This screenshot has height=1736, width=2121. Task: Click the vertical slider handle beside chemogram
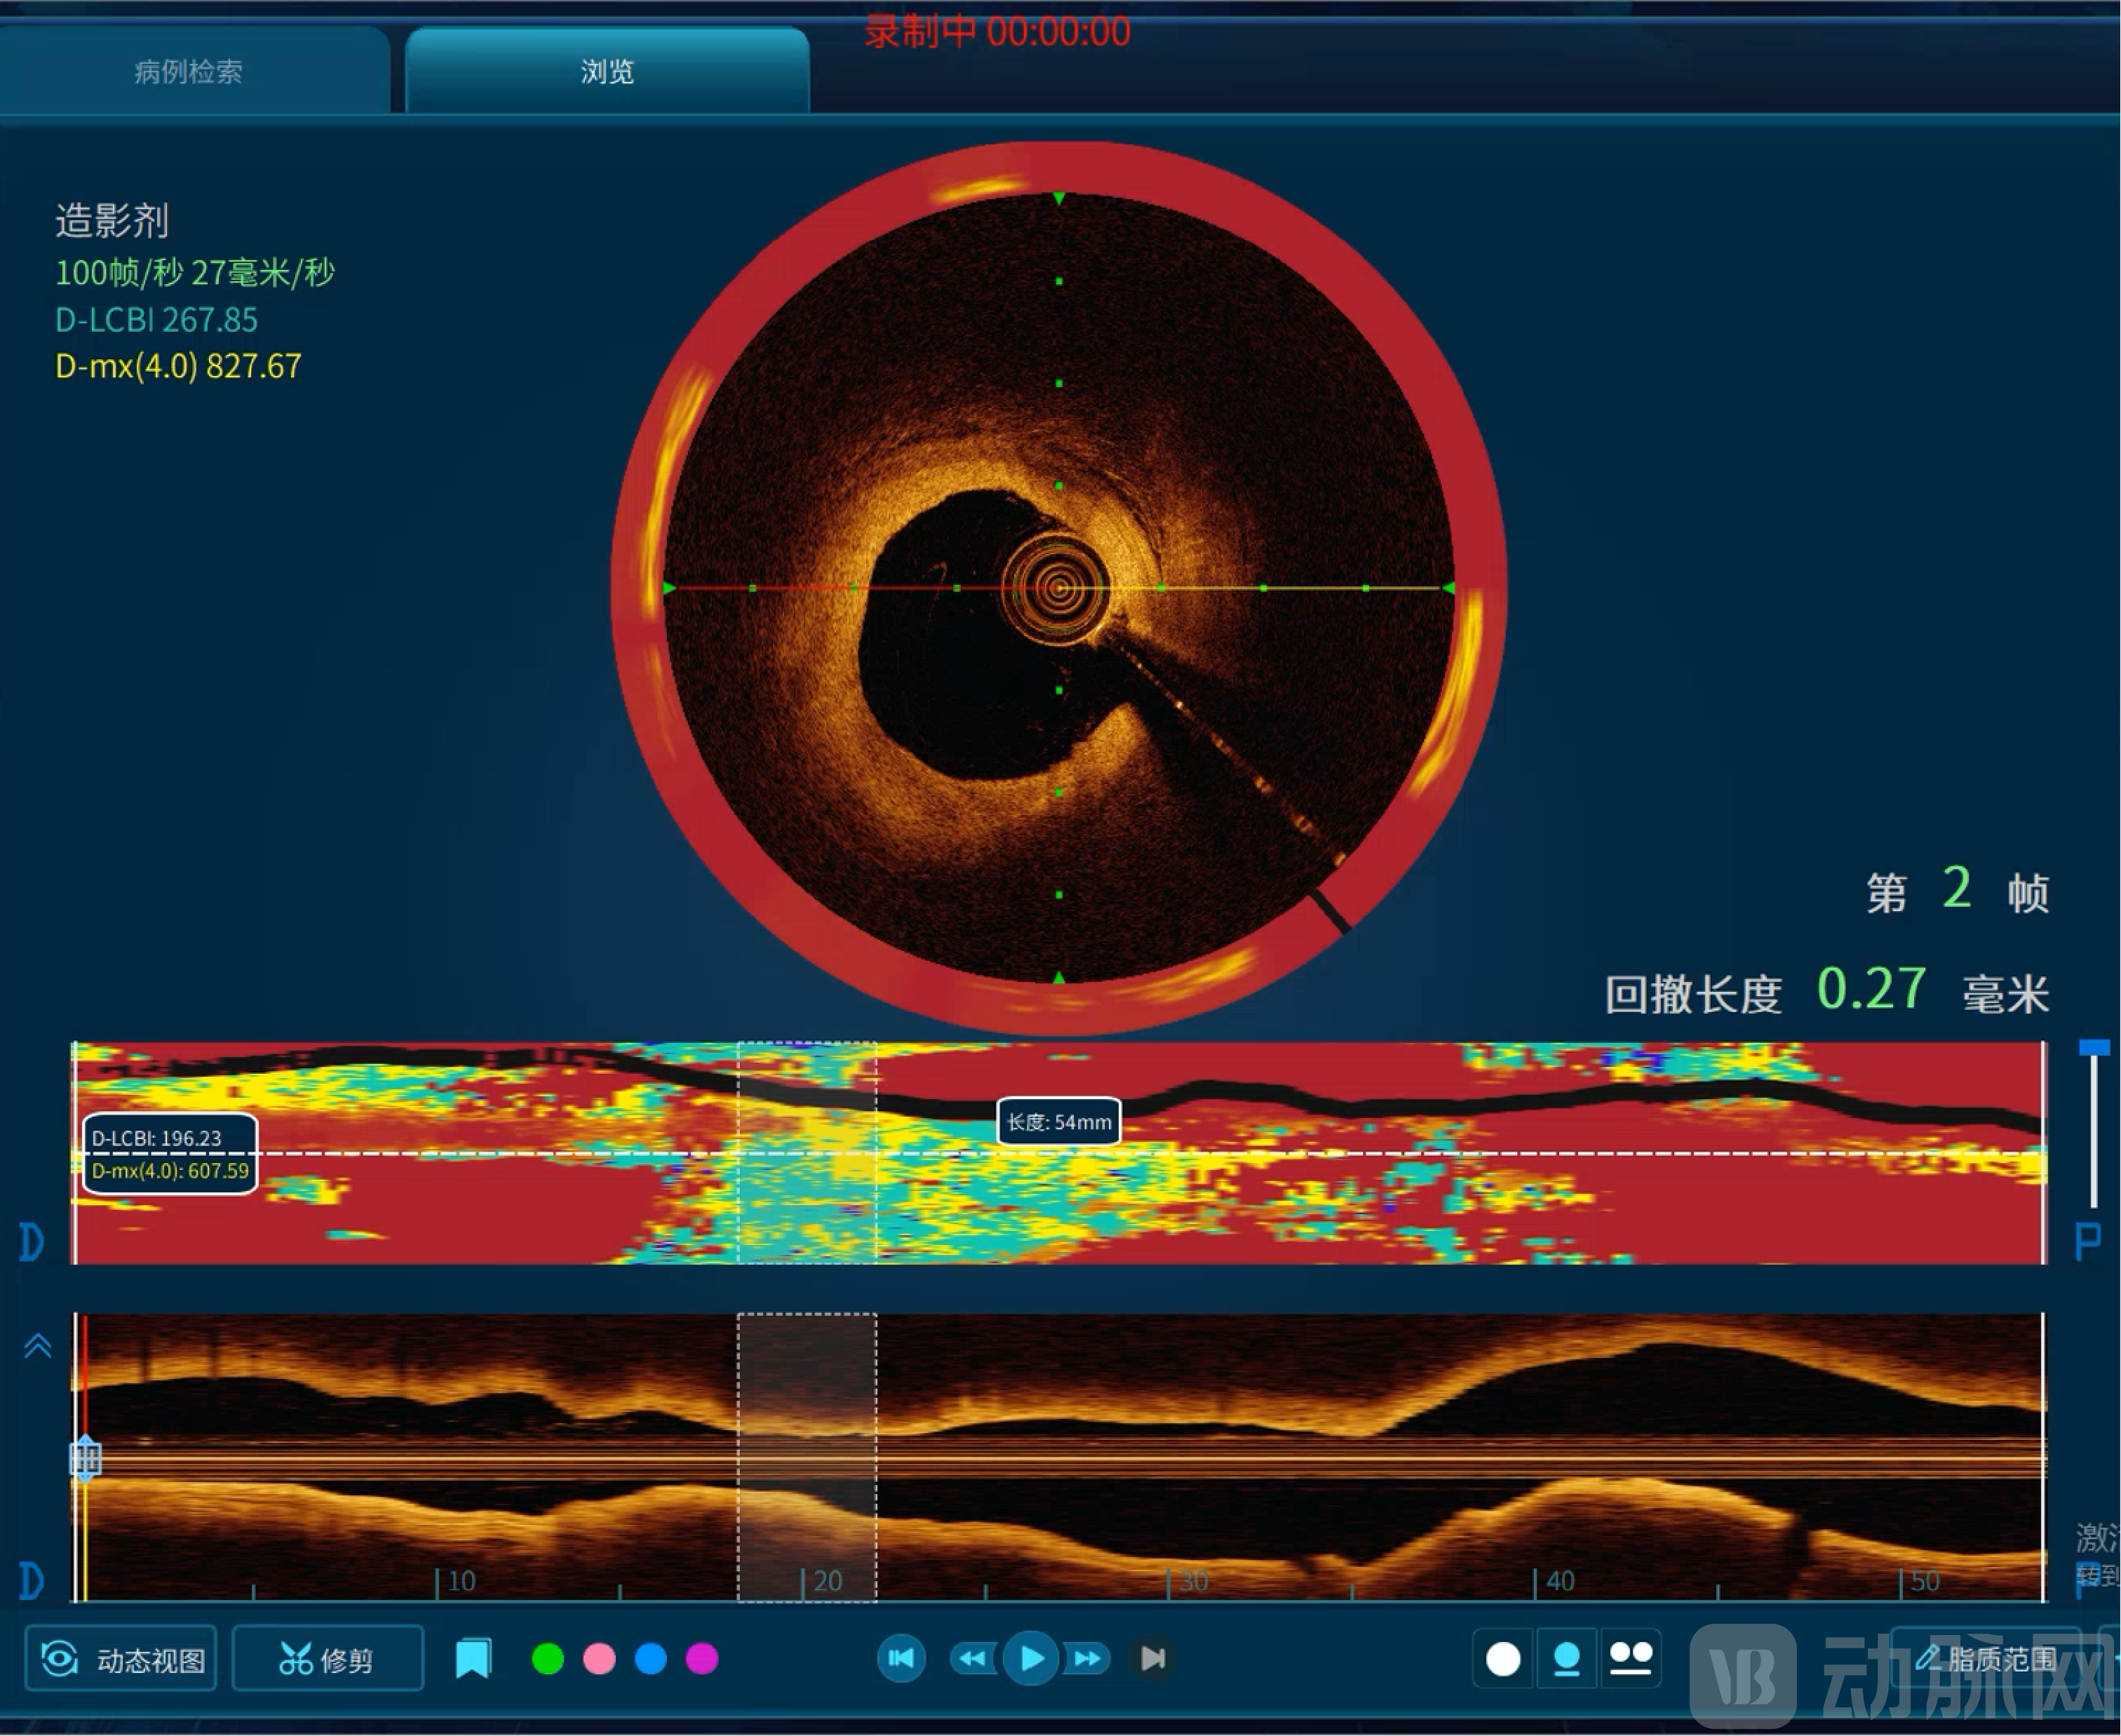click(2094, 1048)
